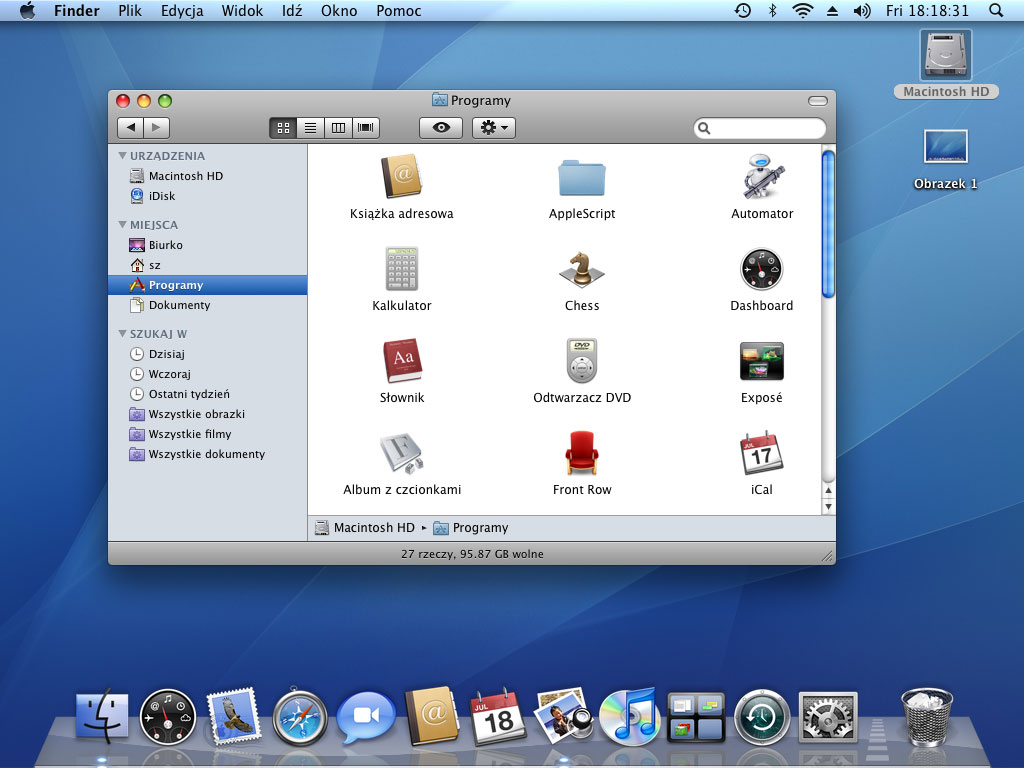Open Dashboard in the Programy window
This screenshot has height=768, width=1024.
(761, 269)
